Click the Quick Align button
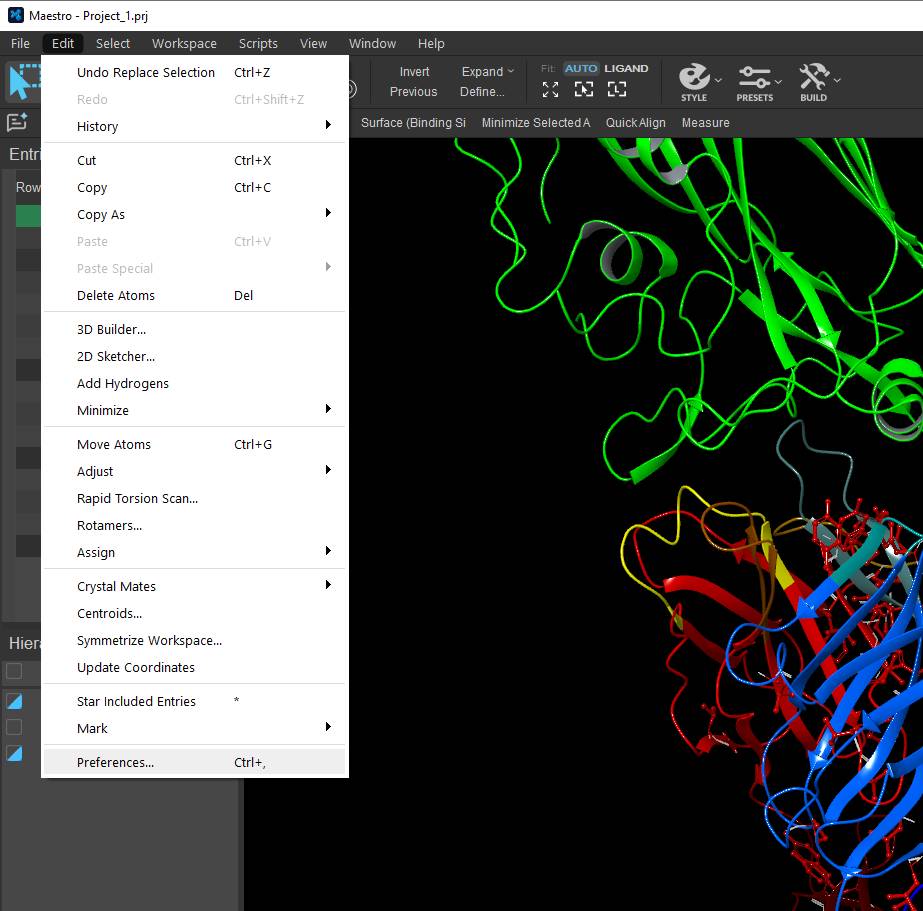The width and height of the screenshot is (923, 911). 635,122
